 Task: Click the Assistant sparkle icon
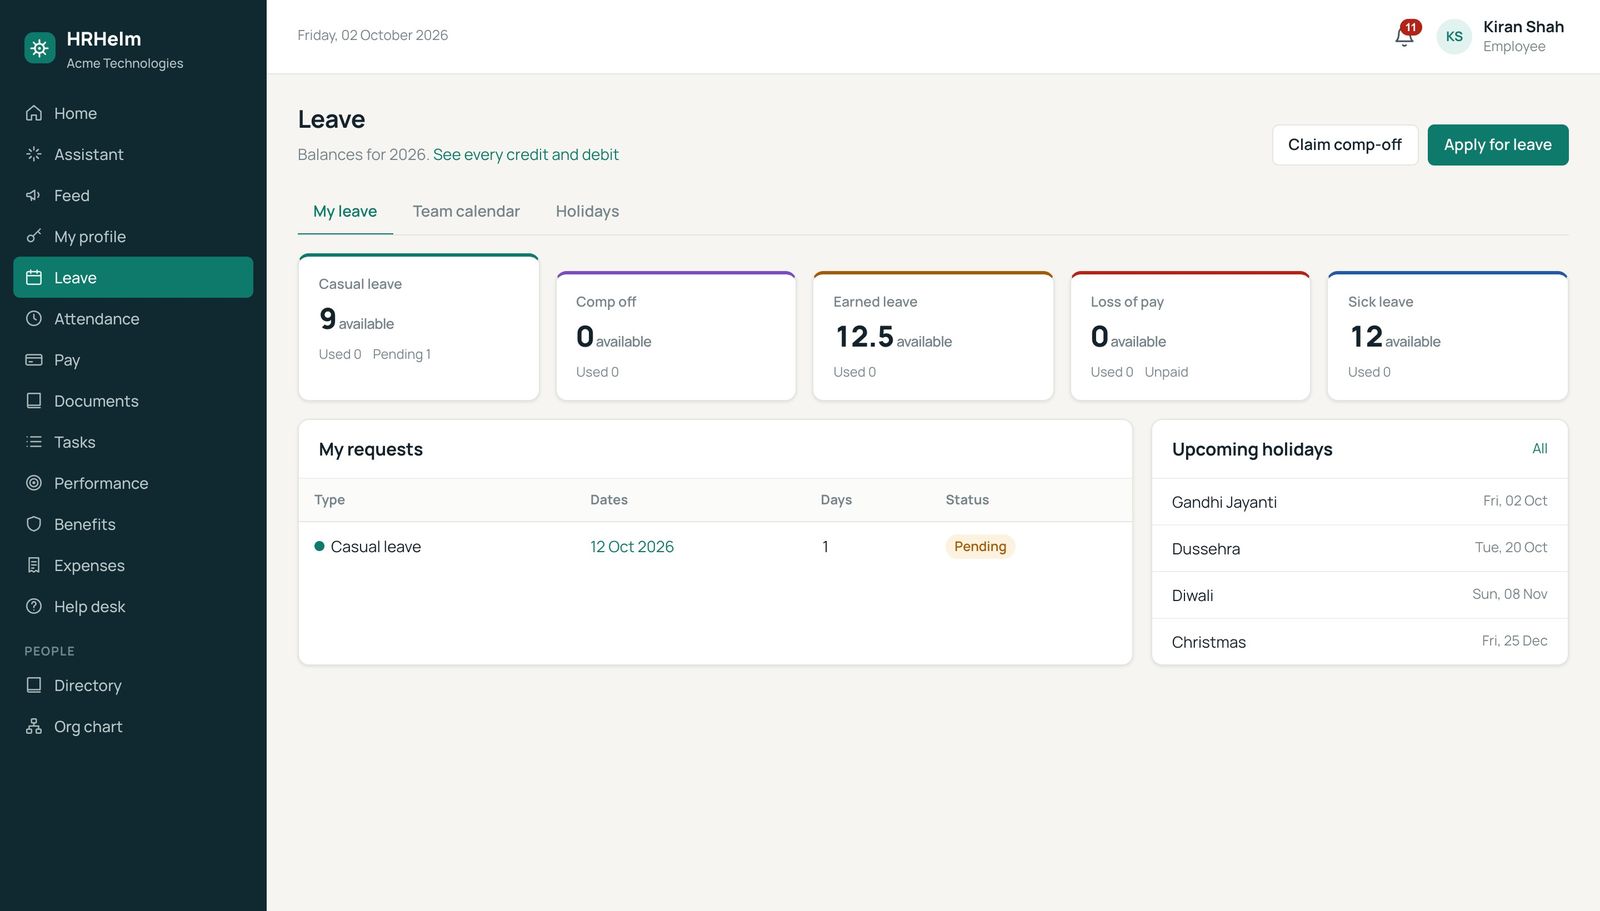click(x=34, y=154)
